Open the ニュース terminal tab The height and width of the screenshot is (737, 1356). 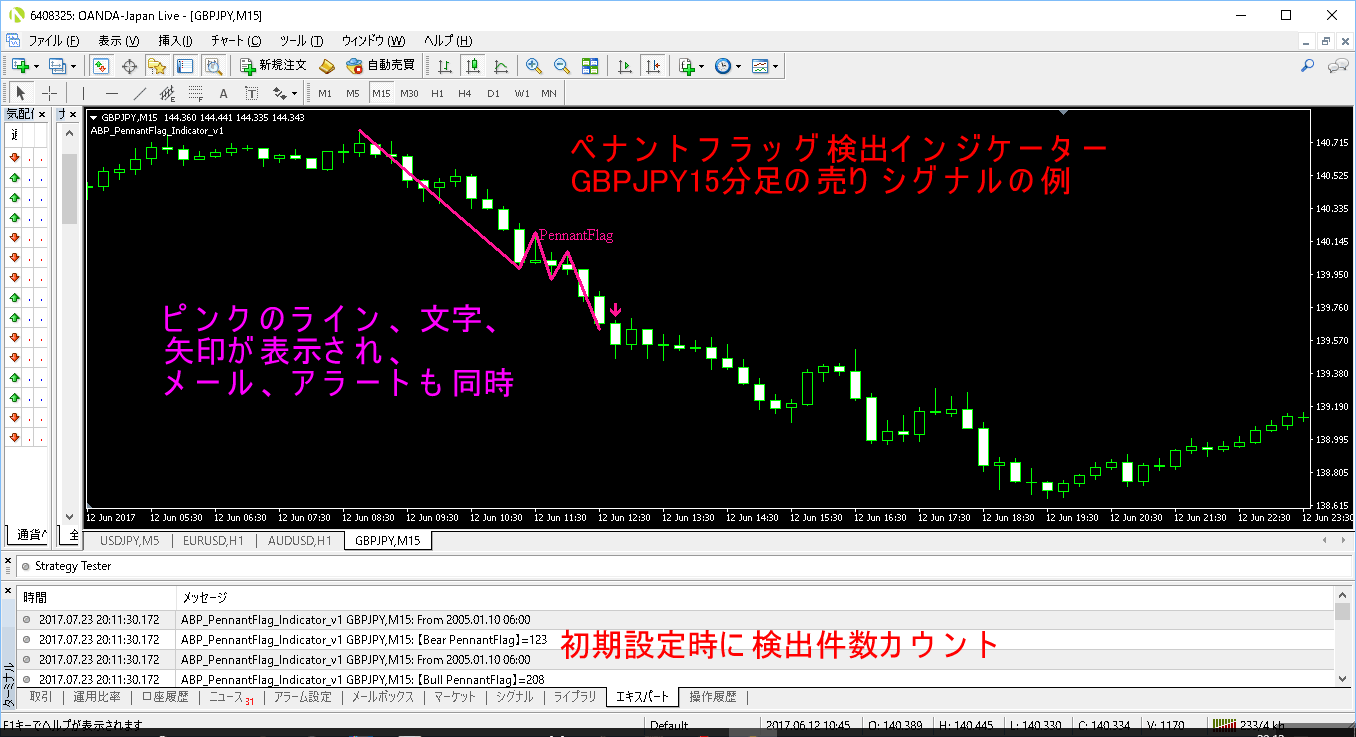click(x=230, y=697)
